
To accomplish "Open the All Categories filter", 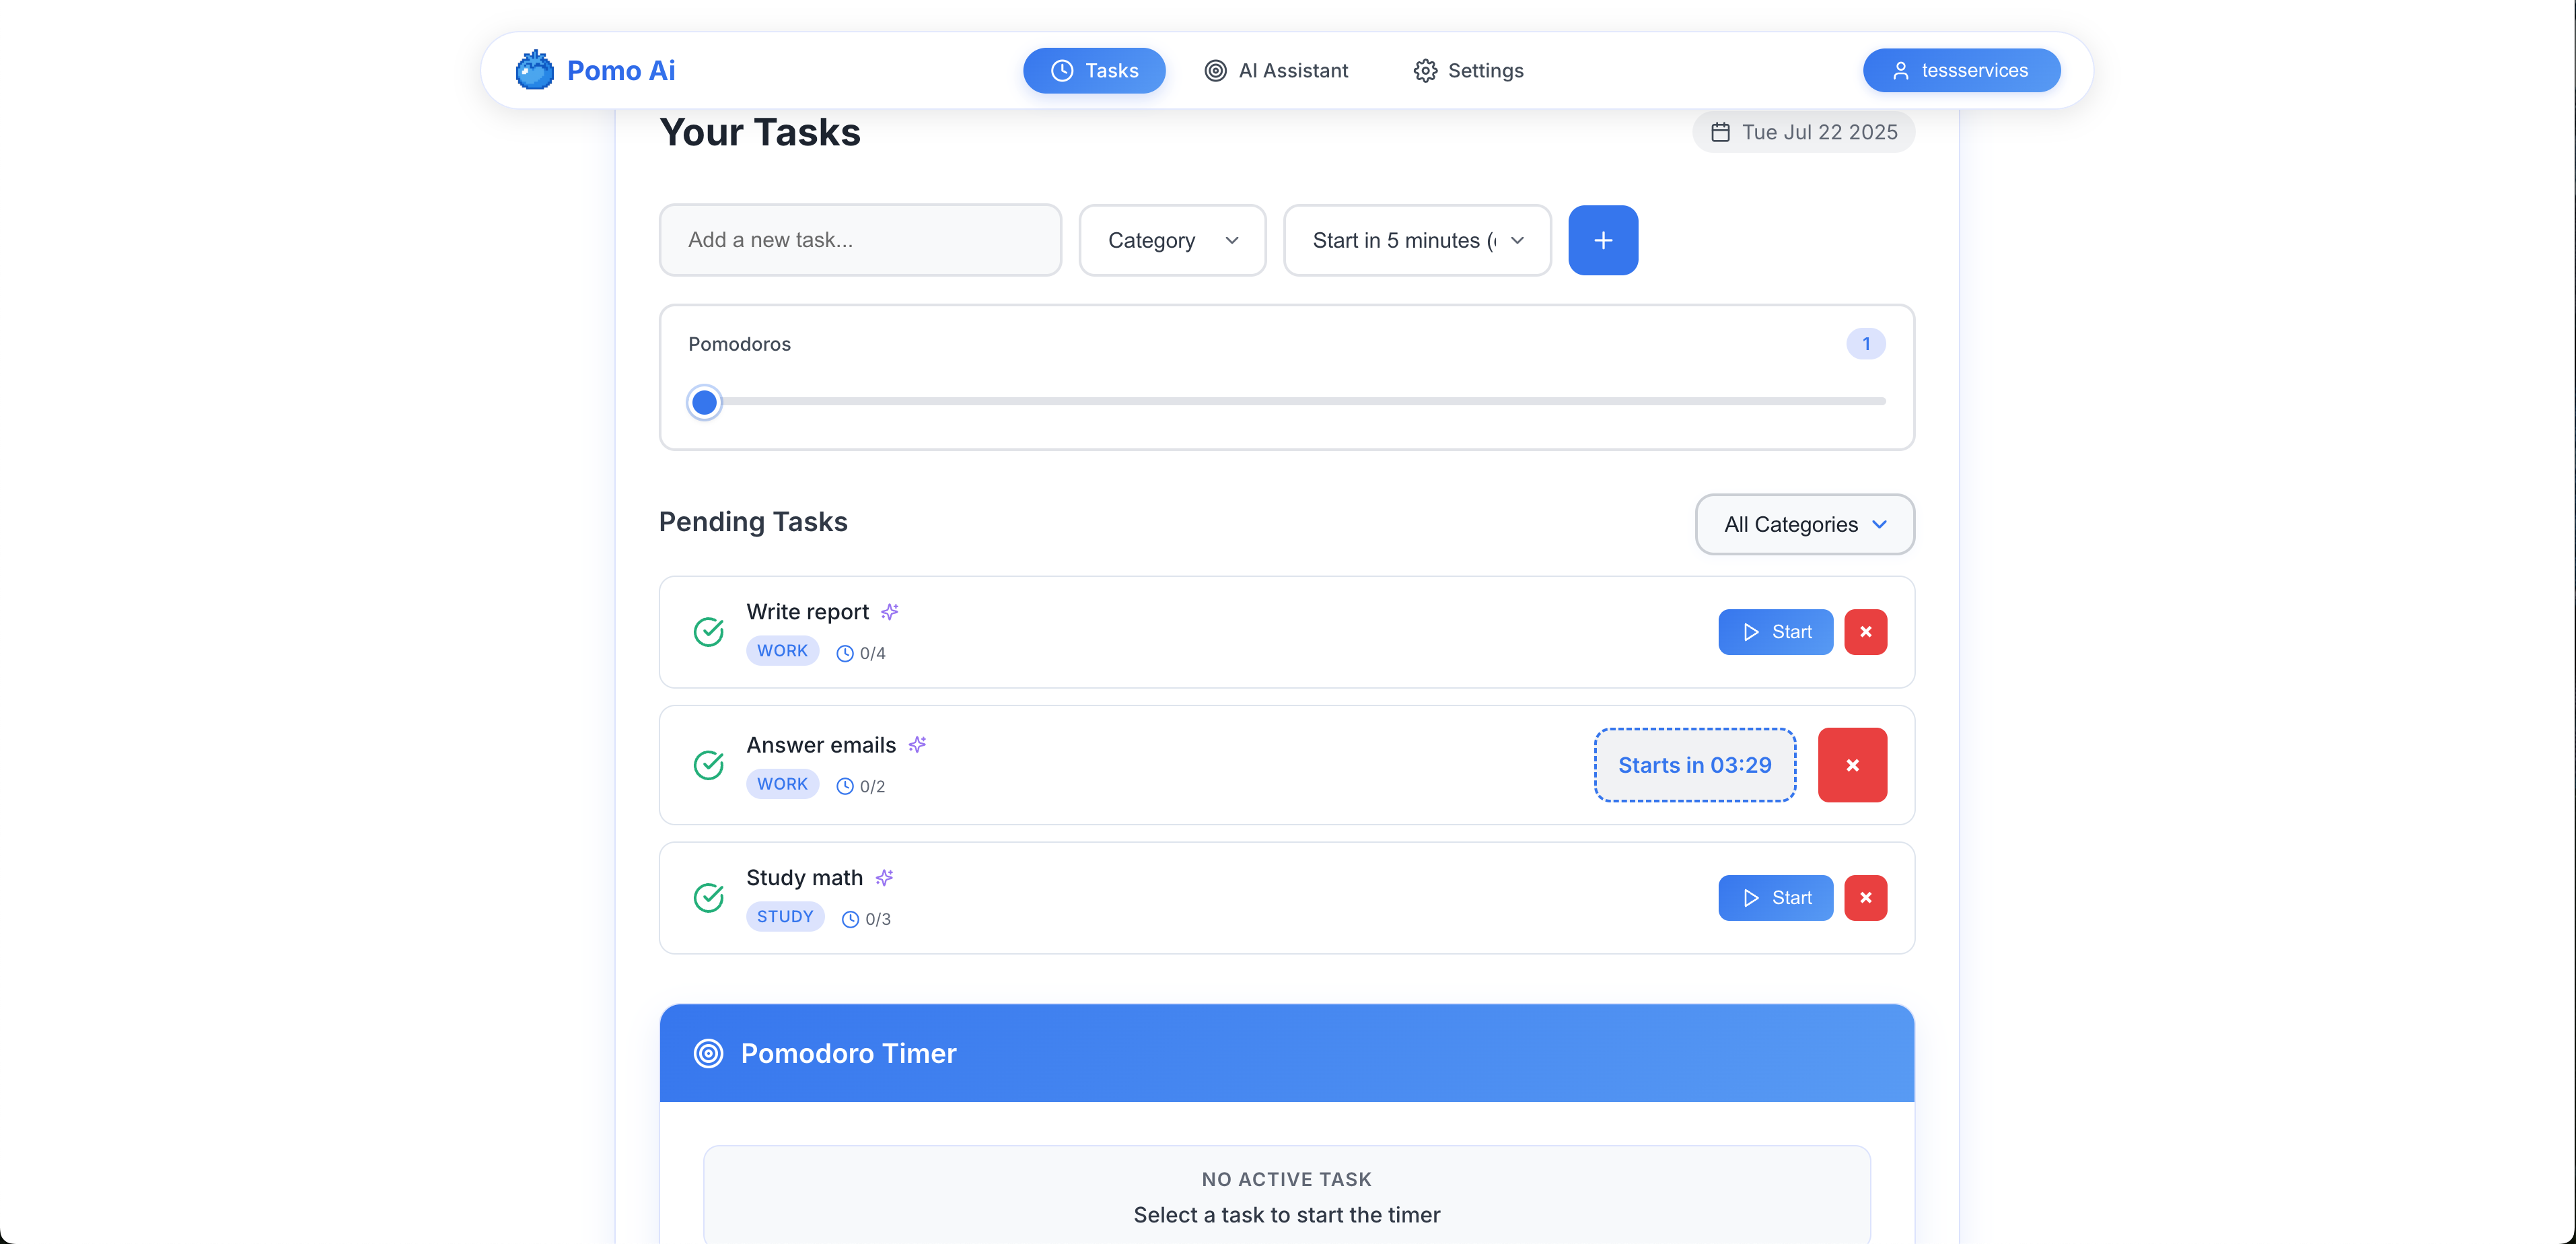I will 1804,524.
